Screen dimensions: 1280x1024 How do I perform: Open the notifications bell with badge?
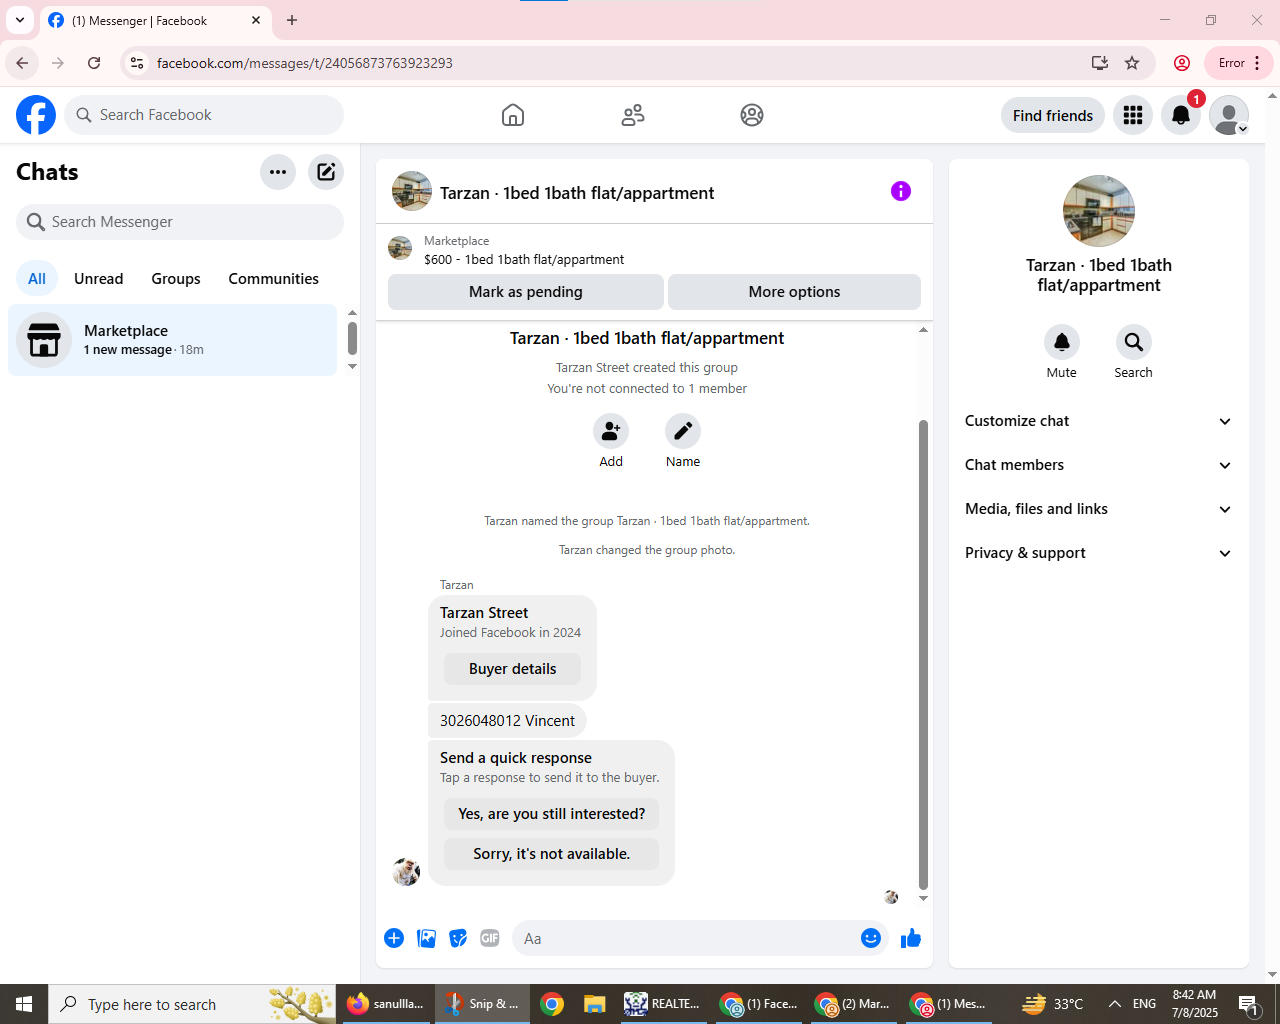[x=1181, y=115]
